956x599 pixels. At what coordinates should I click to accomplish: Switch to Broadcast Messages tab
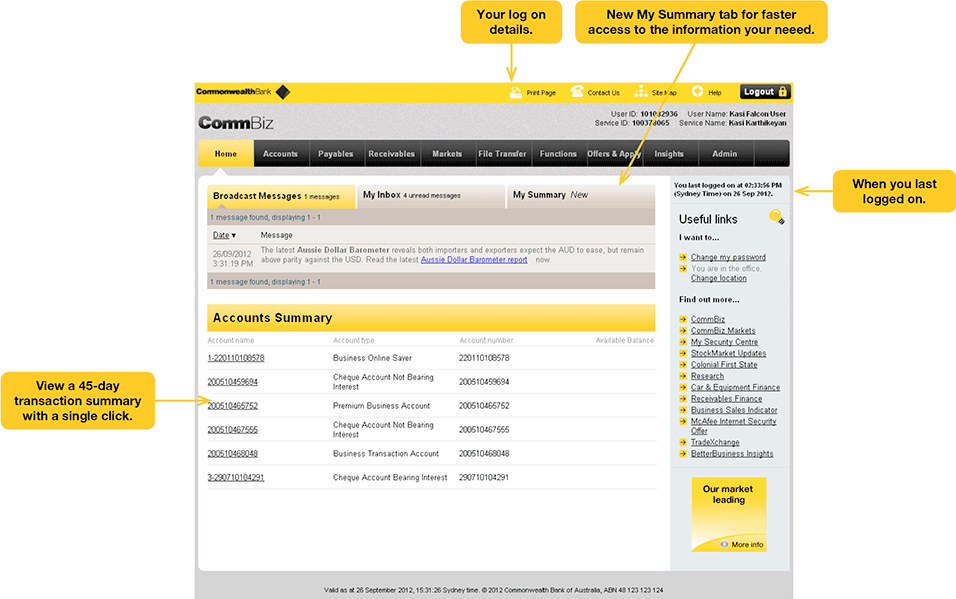point(281,196)
